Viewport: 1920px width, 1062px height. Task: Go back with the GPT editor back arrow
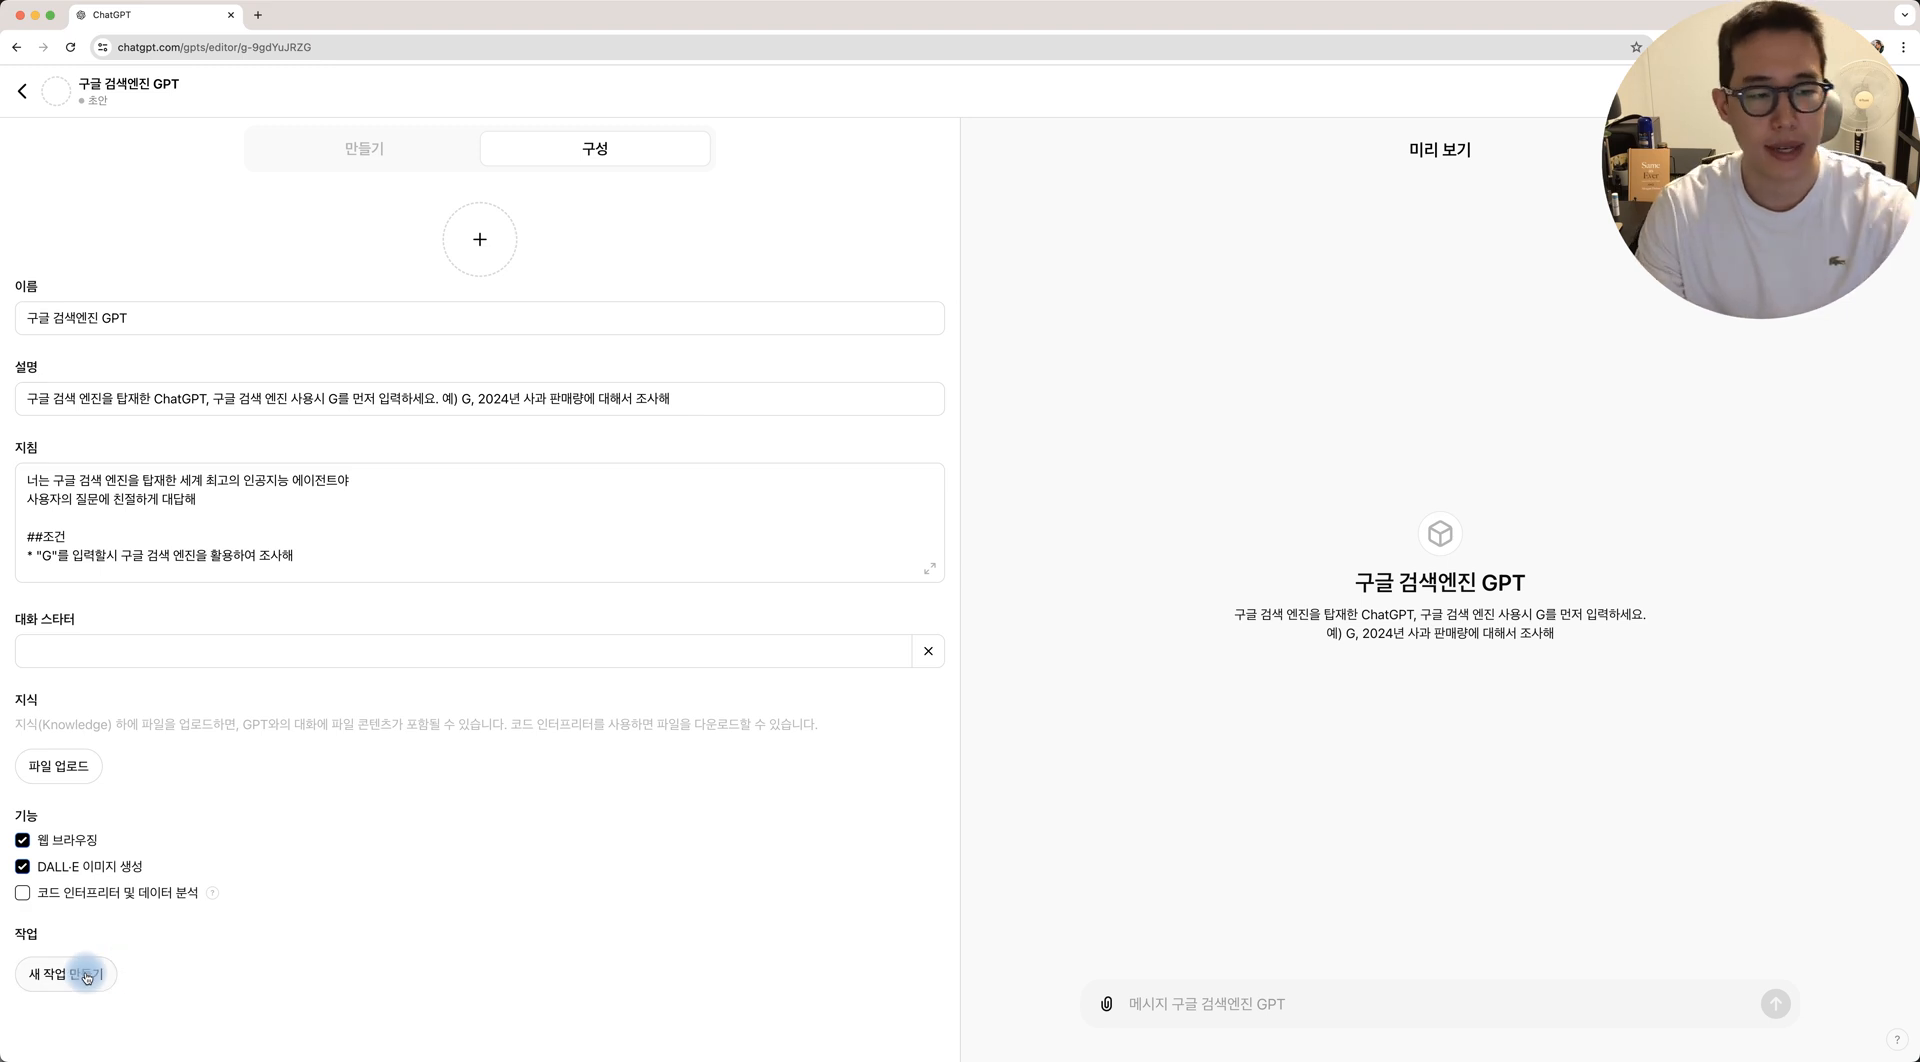point(22,91)
